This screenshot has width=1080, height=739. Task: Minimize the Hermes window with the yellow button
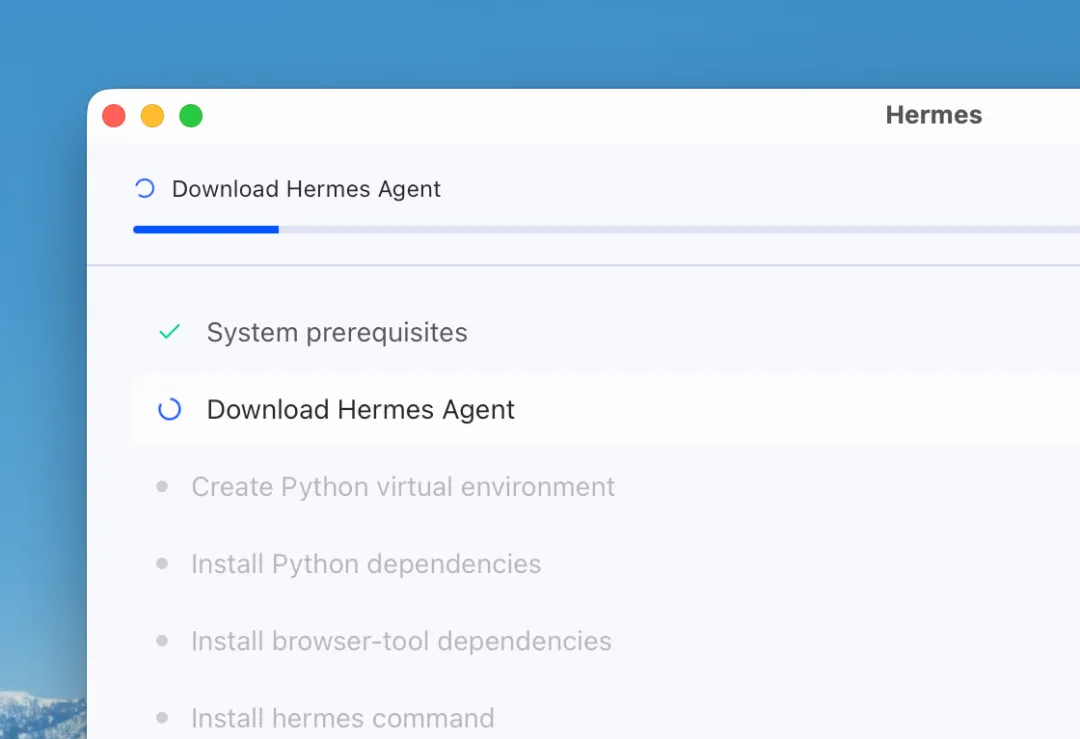153,116
